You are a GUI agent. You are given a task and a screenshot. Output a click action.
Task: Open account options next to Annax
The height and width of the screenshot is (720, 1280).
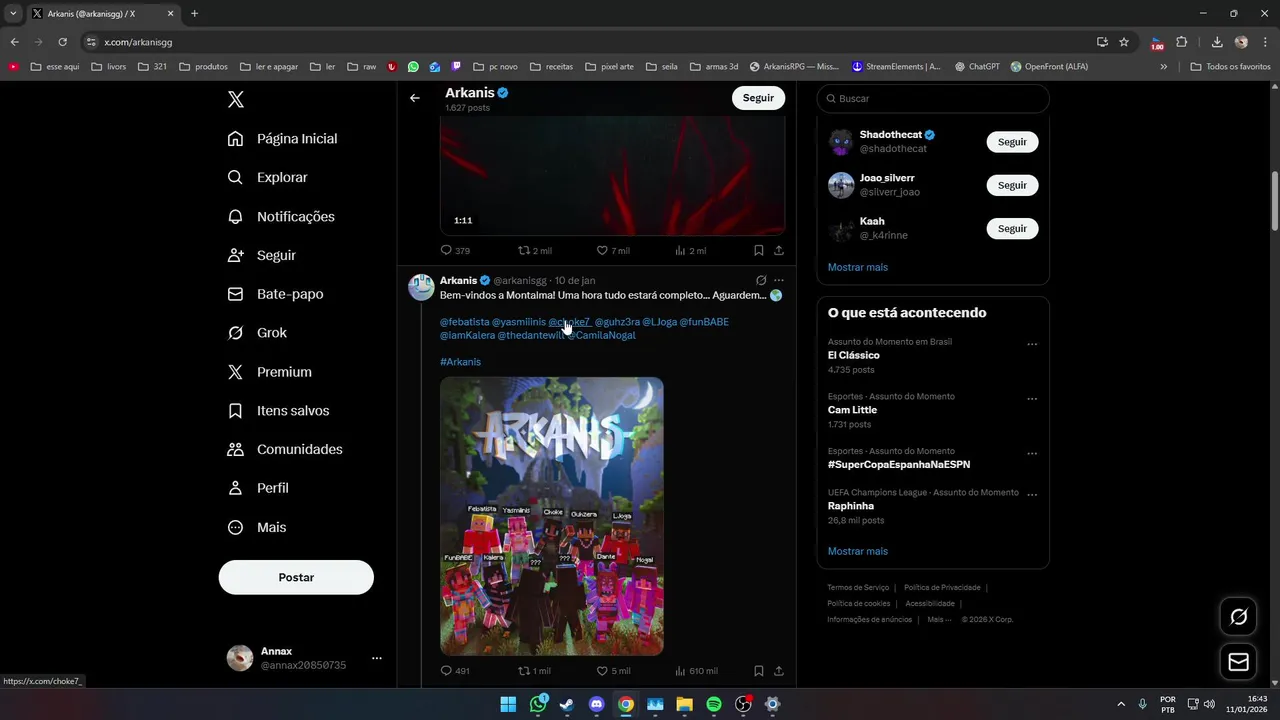377,658
